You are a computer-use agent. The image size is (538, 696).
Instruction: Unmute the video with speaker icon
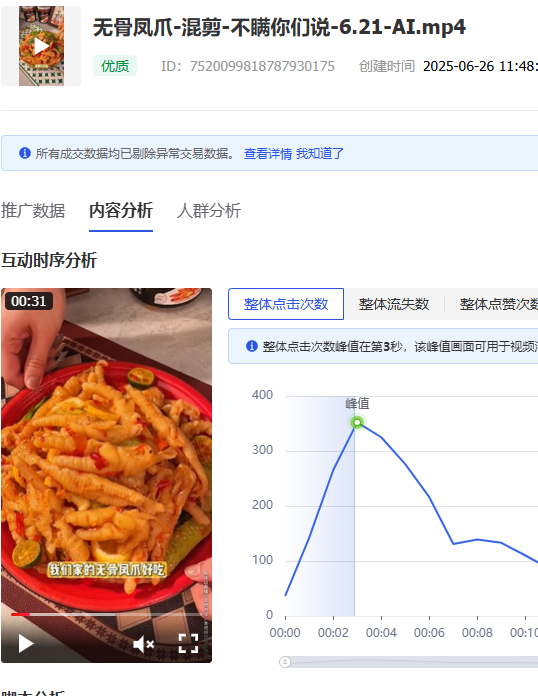coord(143,644)
